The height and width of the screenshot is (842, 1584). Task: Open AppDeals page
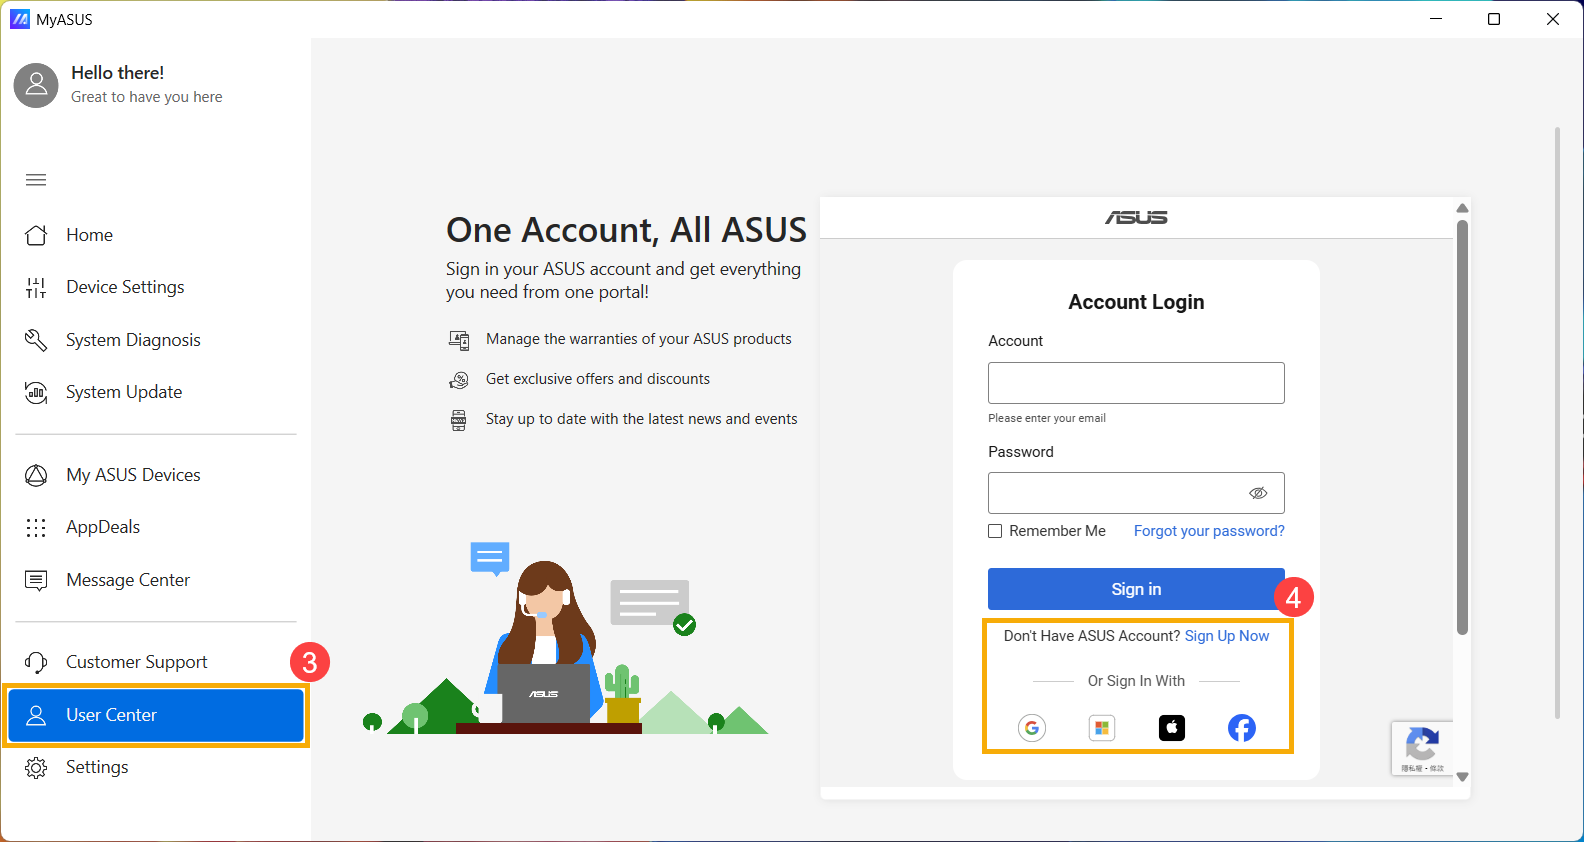point(155,527)
